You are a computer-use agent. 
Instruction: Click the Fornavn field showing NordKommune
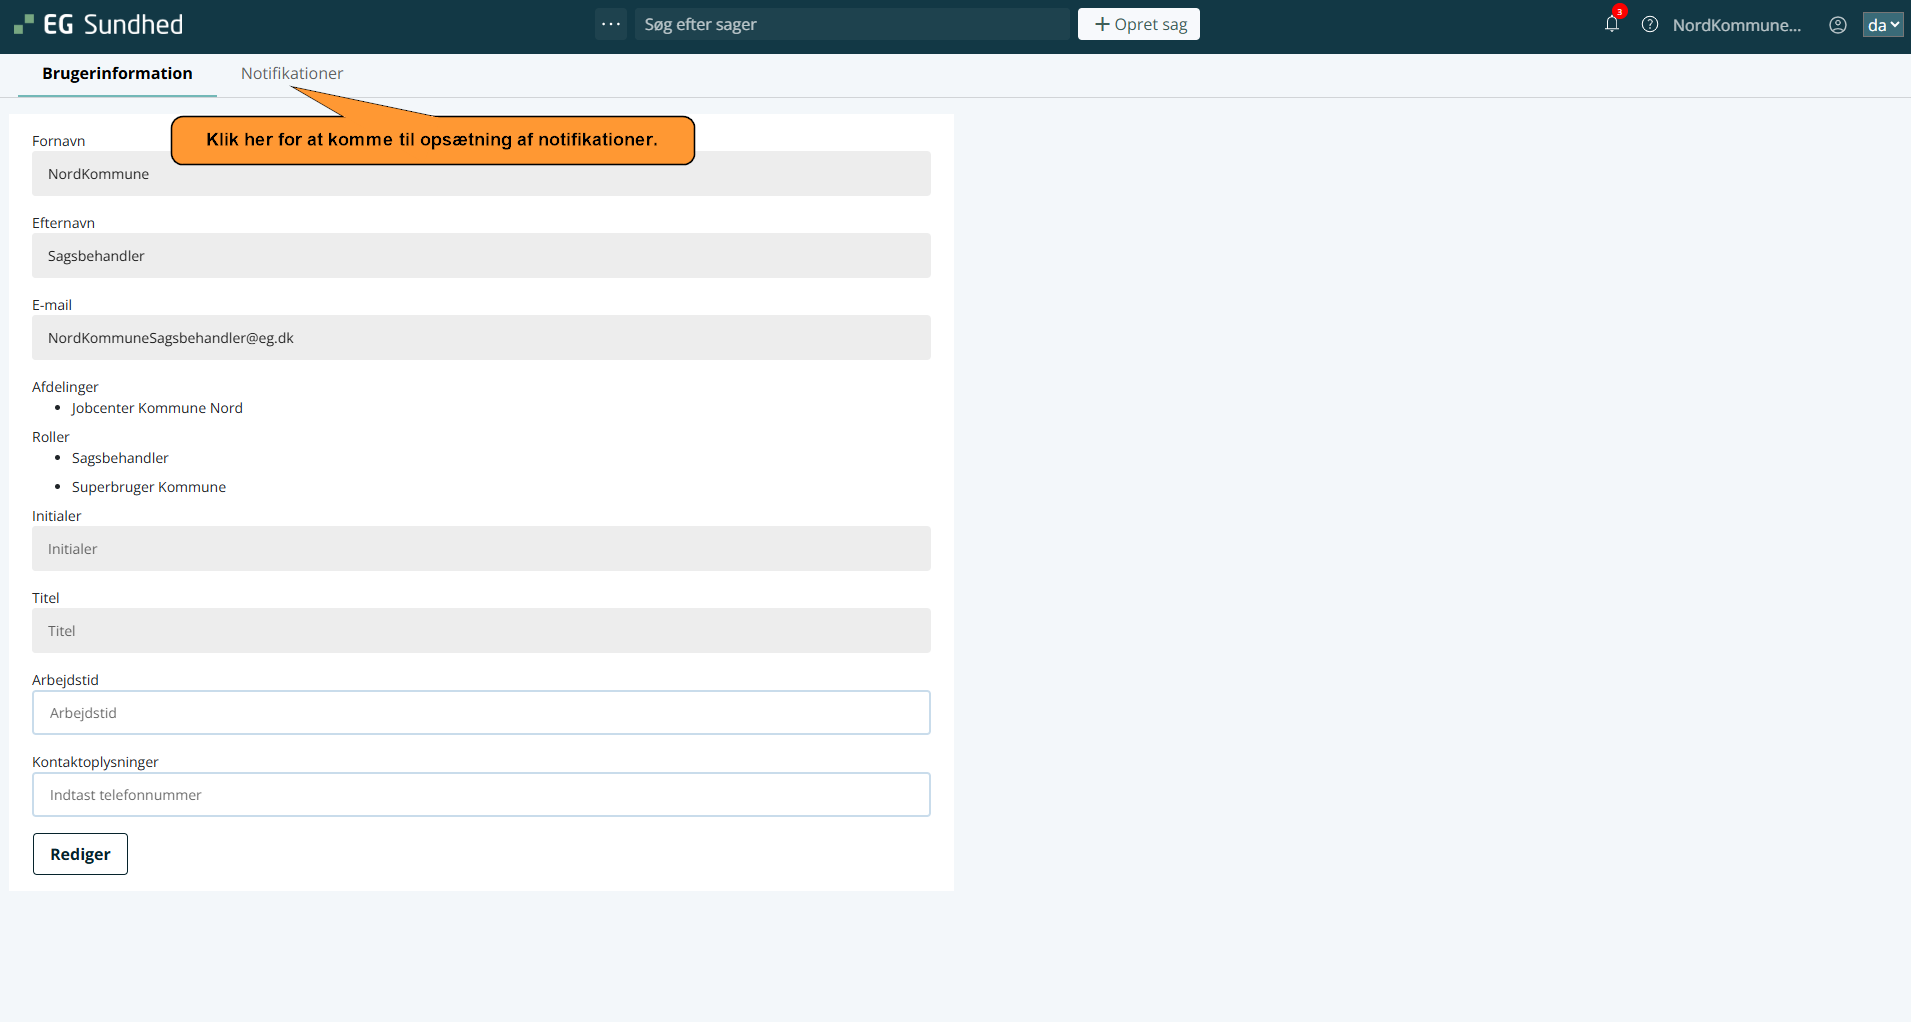[x=481, y=180]
